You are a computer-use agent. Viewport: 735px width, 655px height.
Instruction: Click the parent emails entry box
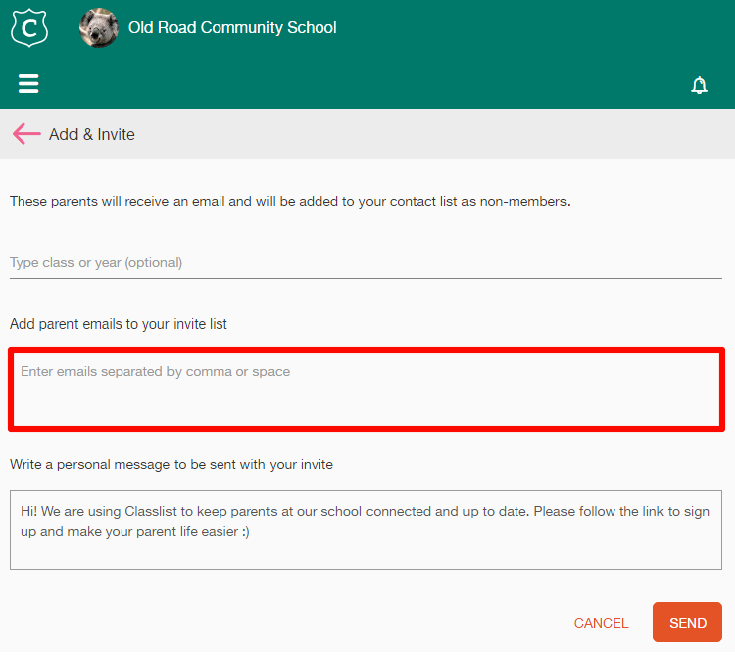pos(367,390)
